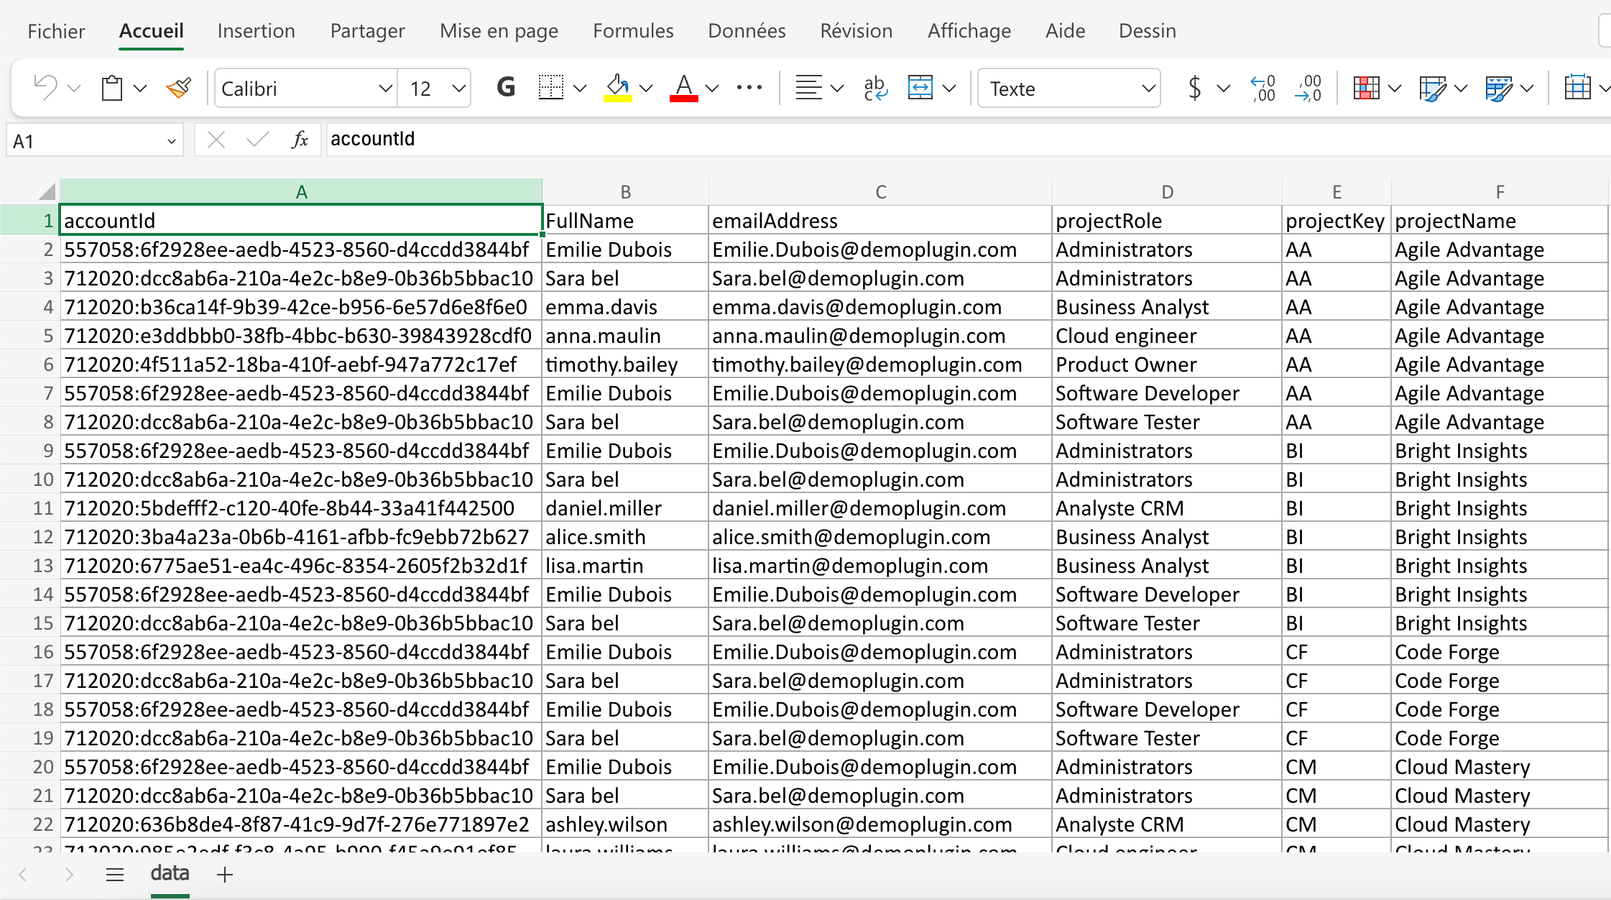Viewport: 1611px width, 900px height.
Task: Switch to the Mise en page tab
Action: 499,31
